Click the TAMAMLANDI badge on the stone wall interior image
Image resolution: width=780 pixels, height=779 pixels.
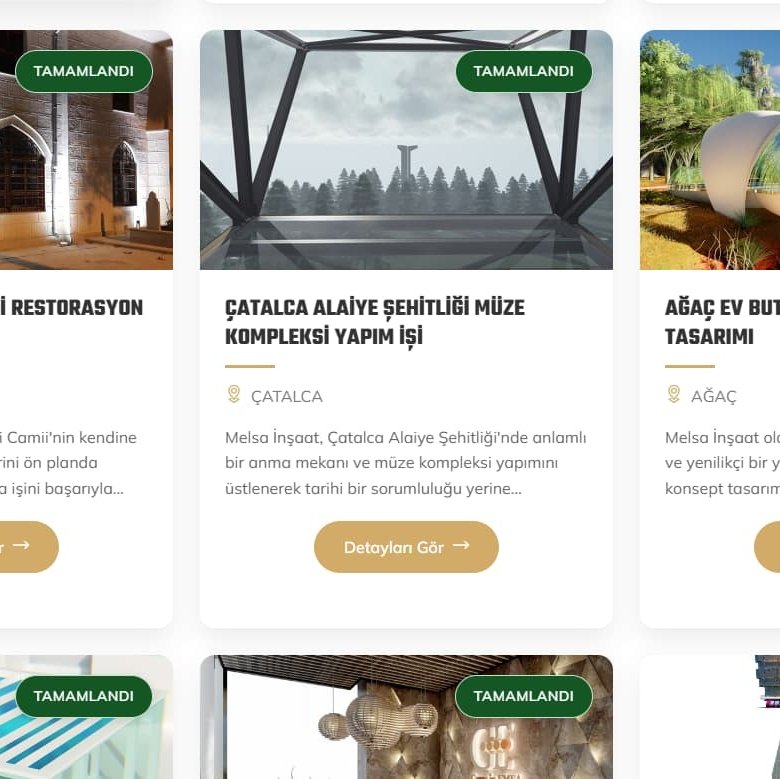click(524, 696)
